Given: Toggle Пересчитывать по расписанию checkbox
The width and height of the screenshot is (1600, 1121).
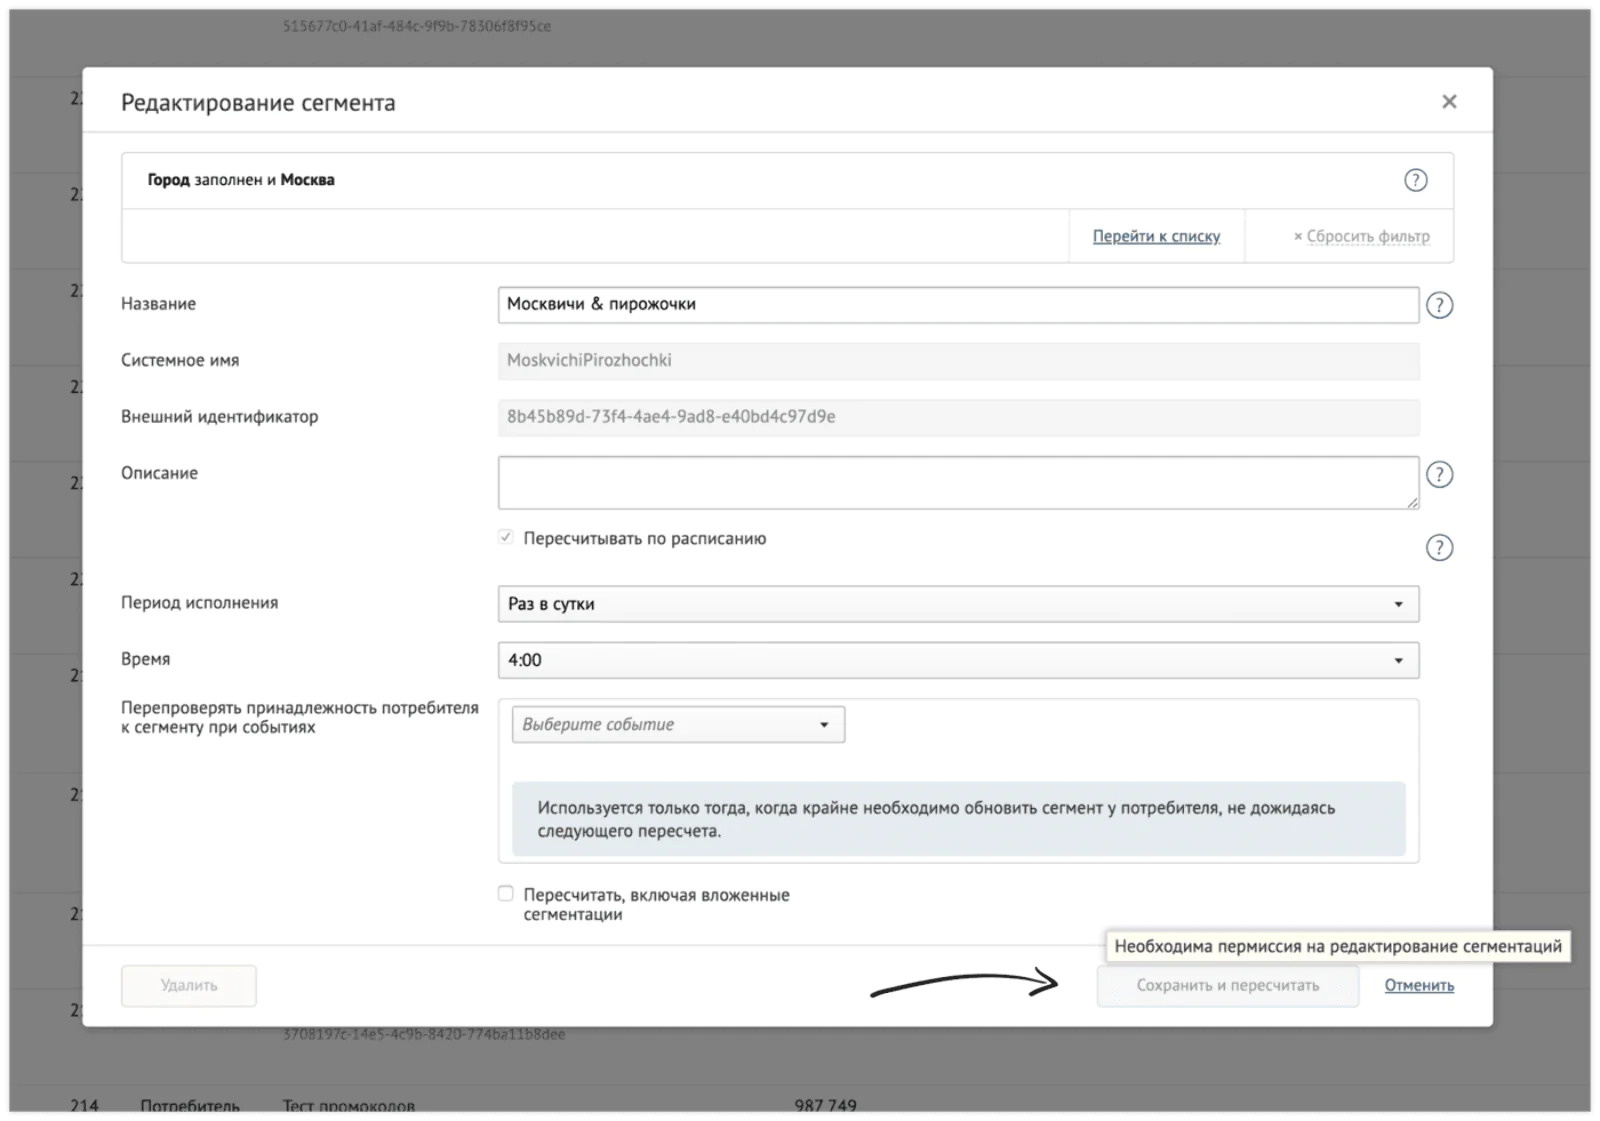Looking at the screenshot, I should [x=506, y=537].
